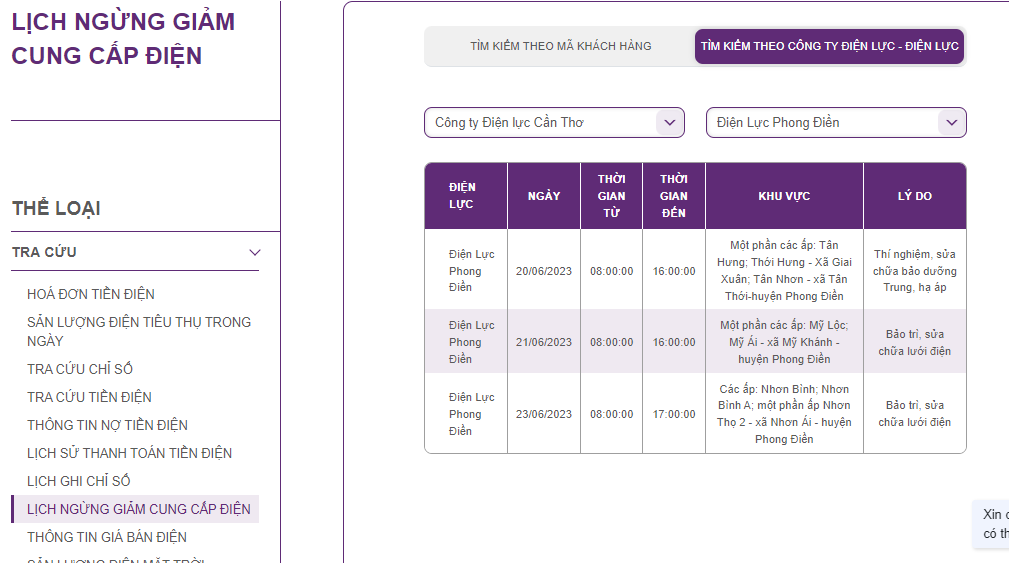
Task: Open the Công ty Điện lực Cần Thơ dropdown
Action: (554, 123)
